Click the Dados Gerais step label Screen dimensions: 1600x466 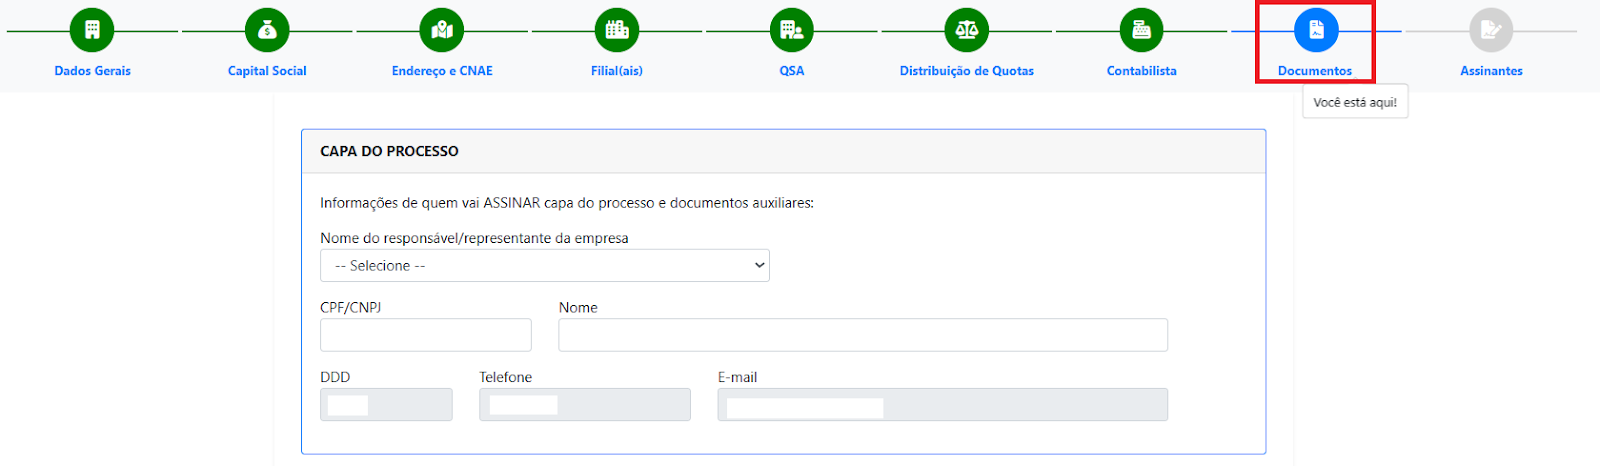point(92,71)
